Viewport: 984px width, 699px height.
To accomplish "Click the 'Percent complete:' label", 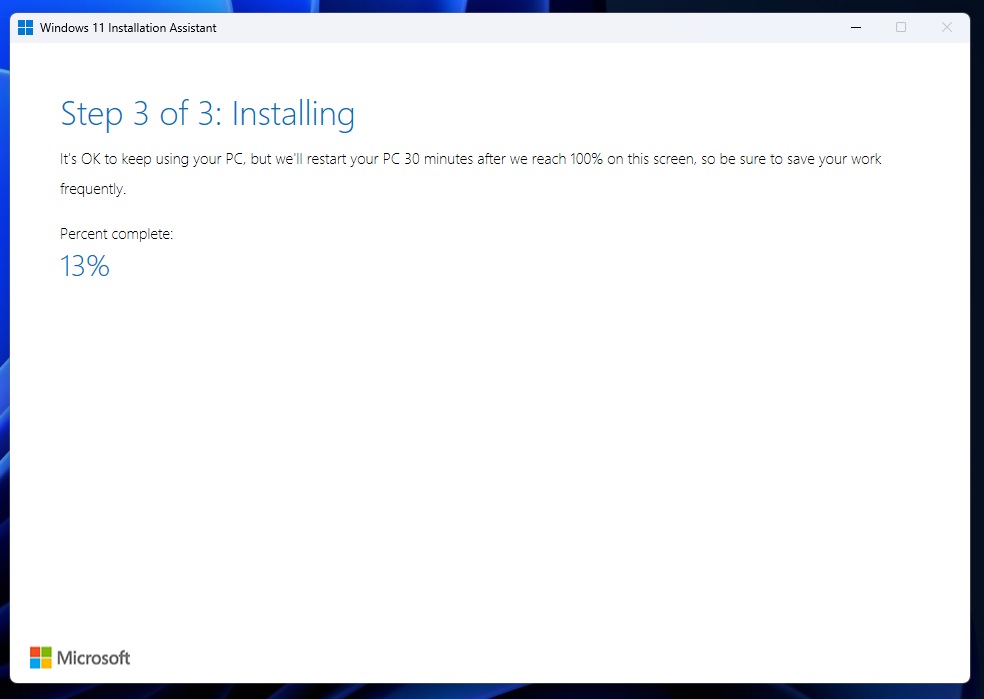I will click(116, 233).
